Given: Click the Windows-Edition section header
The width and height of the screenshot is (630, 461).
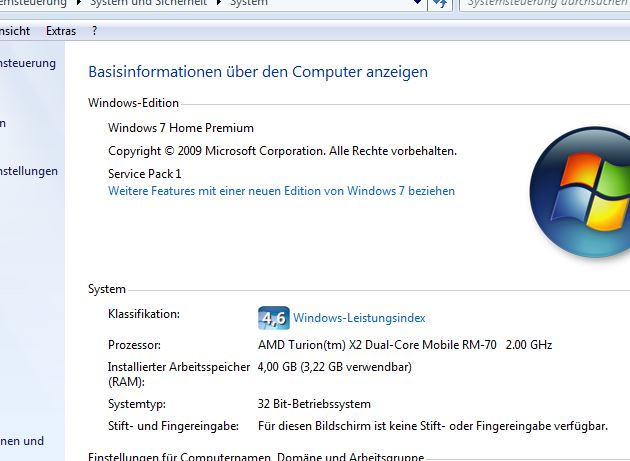Looking at the screenshot, I should click(133, 103).
